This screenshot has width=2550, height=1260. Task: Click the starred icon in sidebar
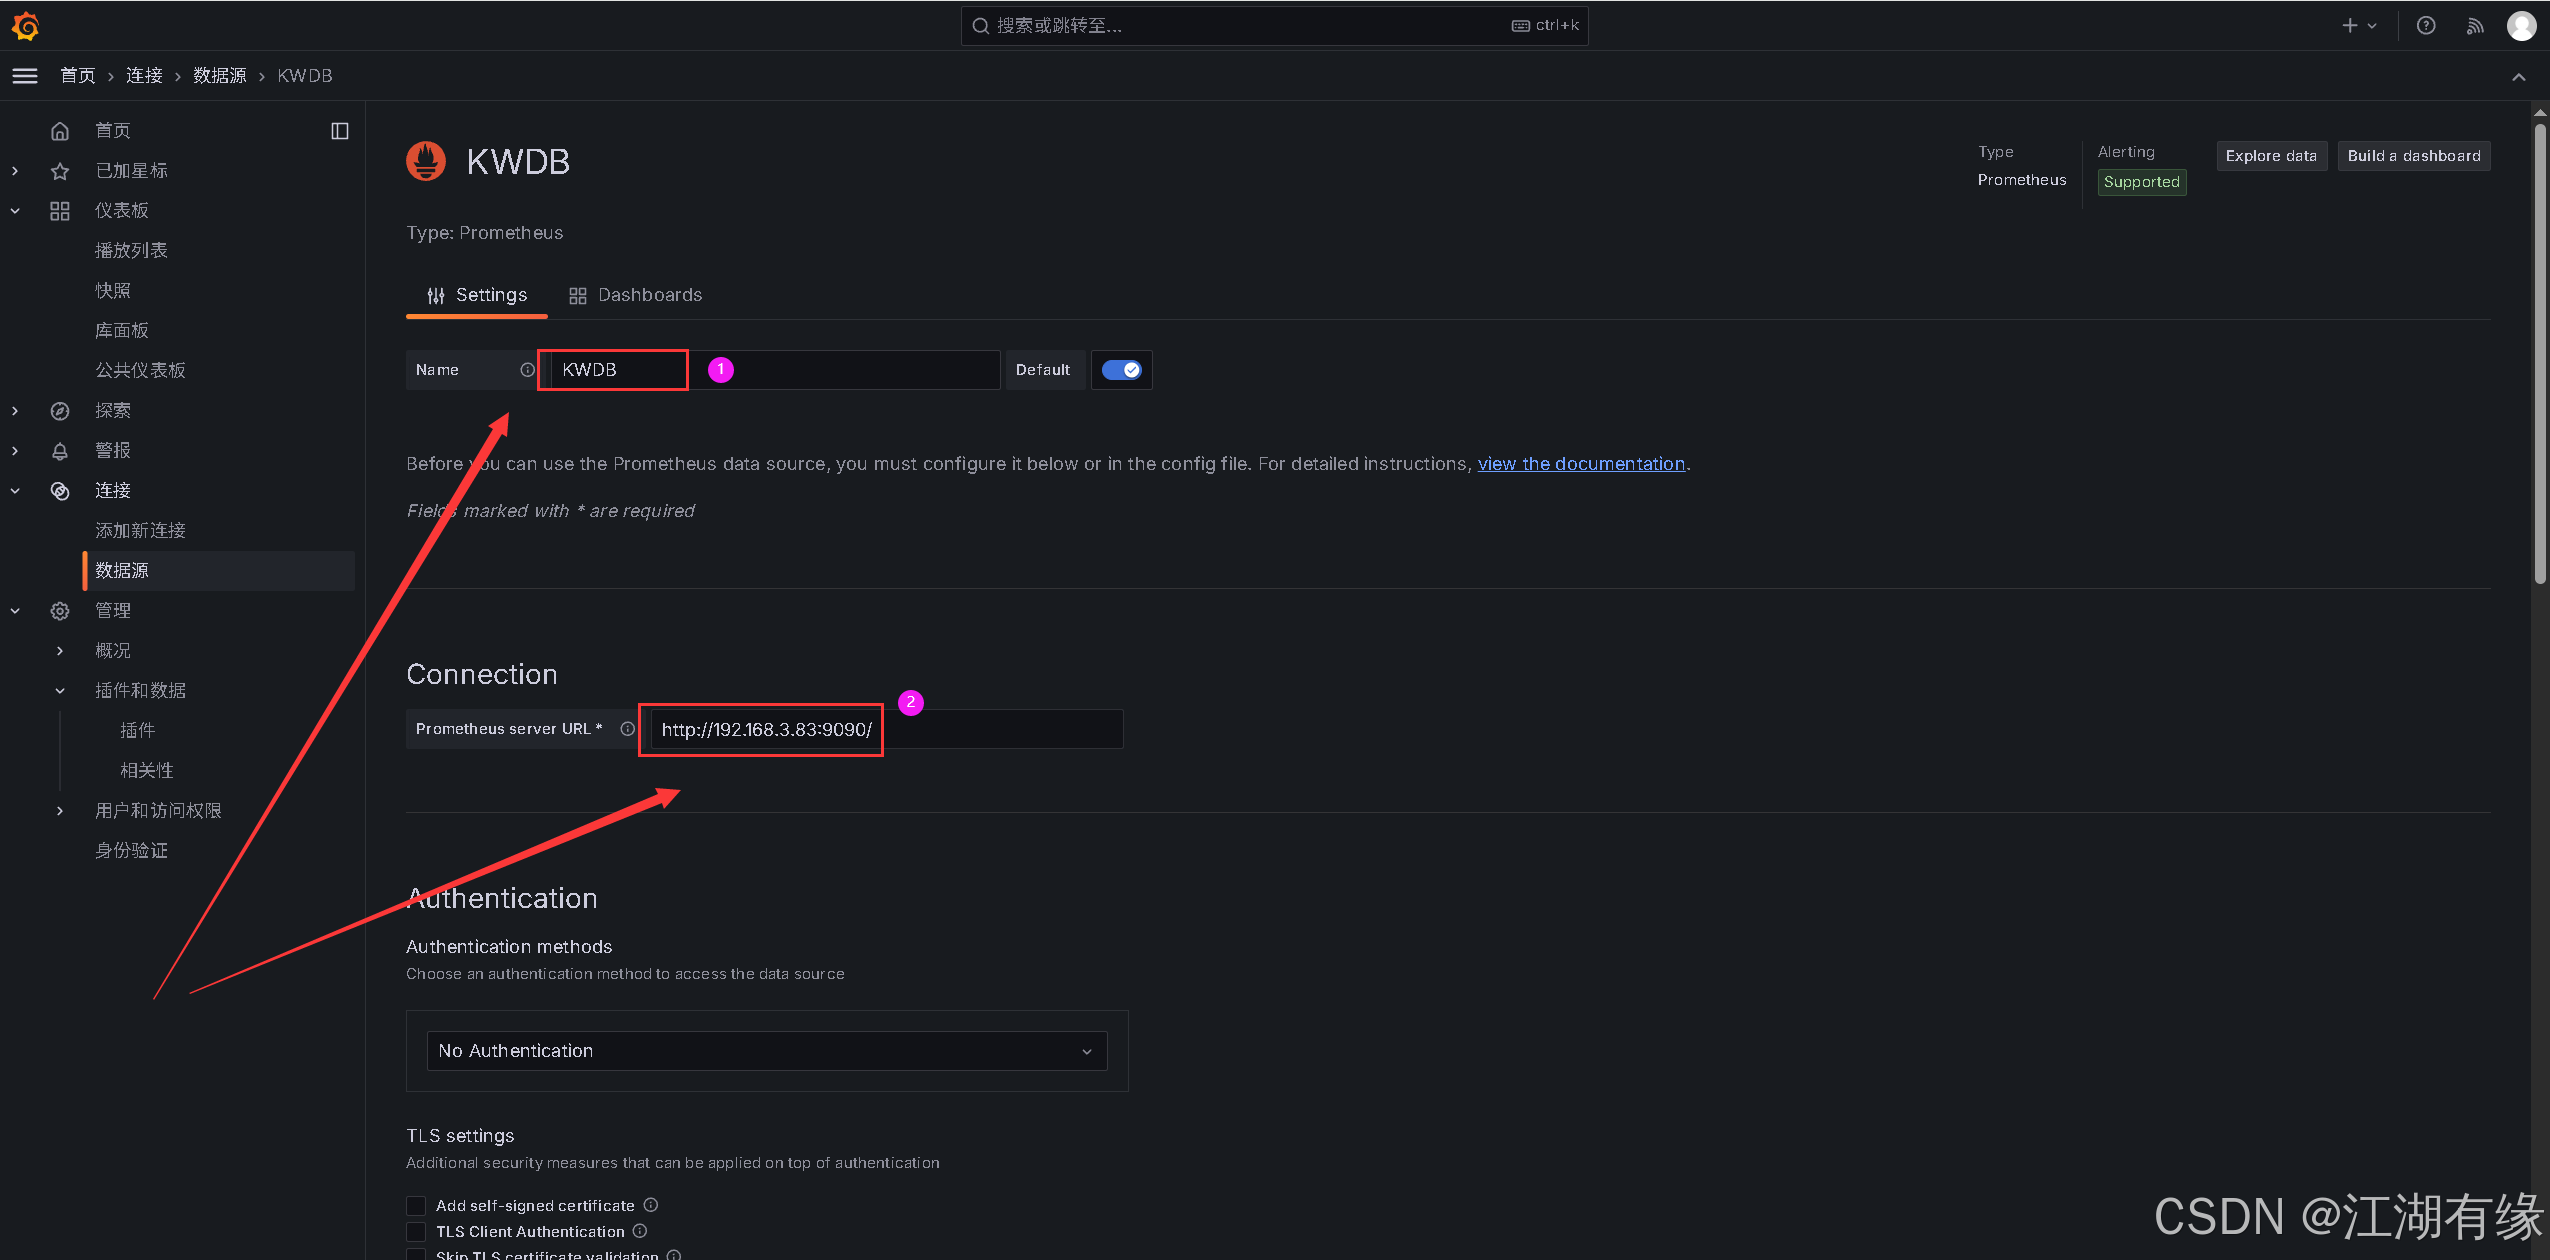point(60,171)
